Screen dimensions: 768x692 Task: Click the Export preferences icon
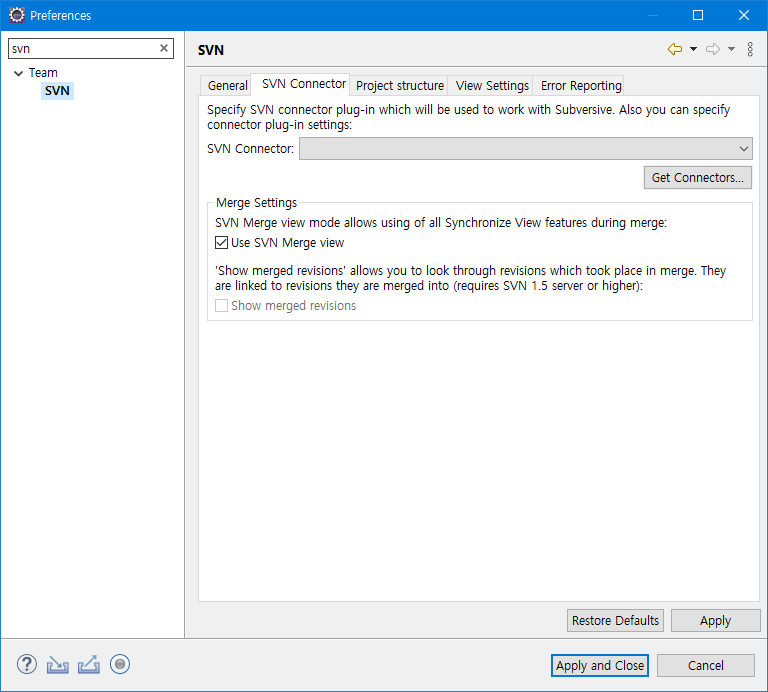pyautogui.click(x=89, y=665)
